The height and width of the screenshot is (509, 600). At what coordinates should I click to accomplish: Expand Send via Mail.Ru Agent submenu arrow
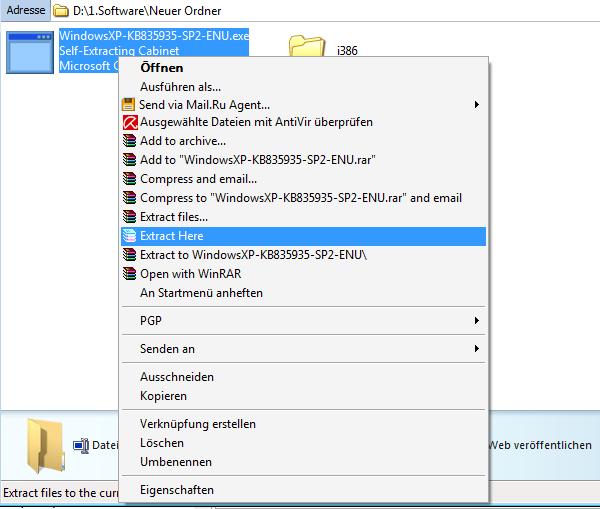(x=476, y=104)
